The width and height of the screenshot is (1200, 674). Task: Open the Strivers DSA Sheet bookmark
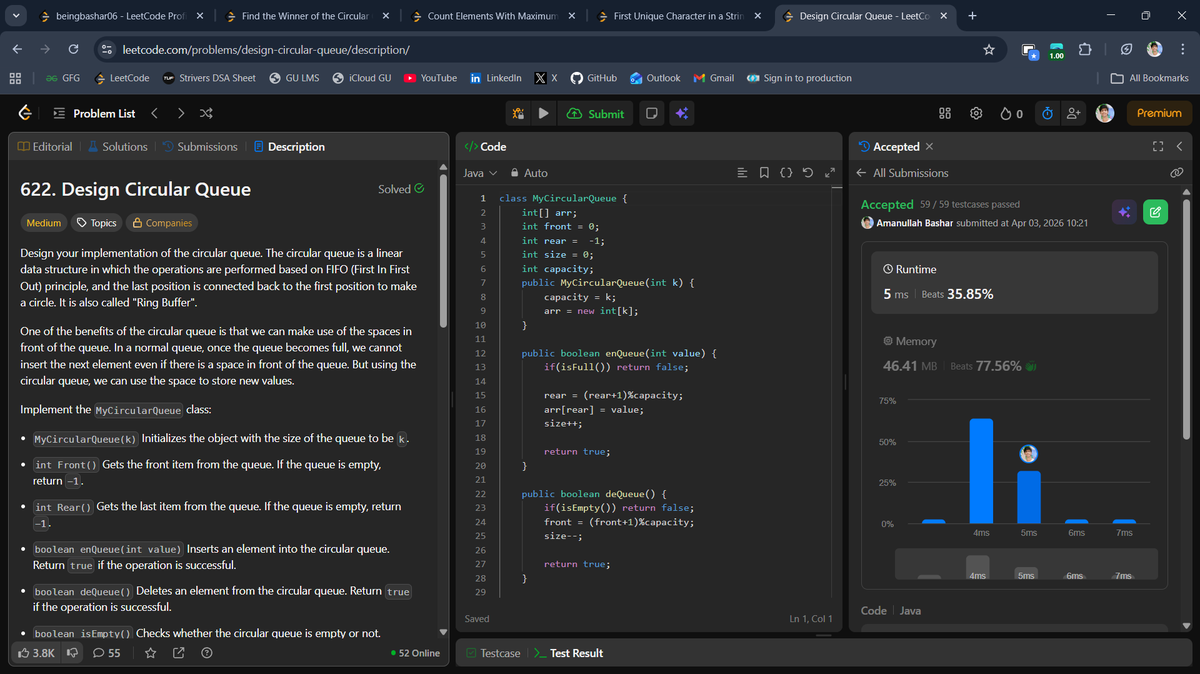(x=209, y=78)
